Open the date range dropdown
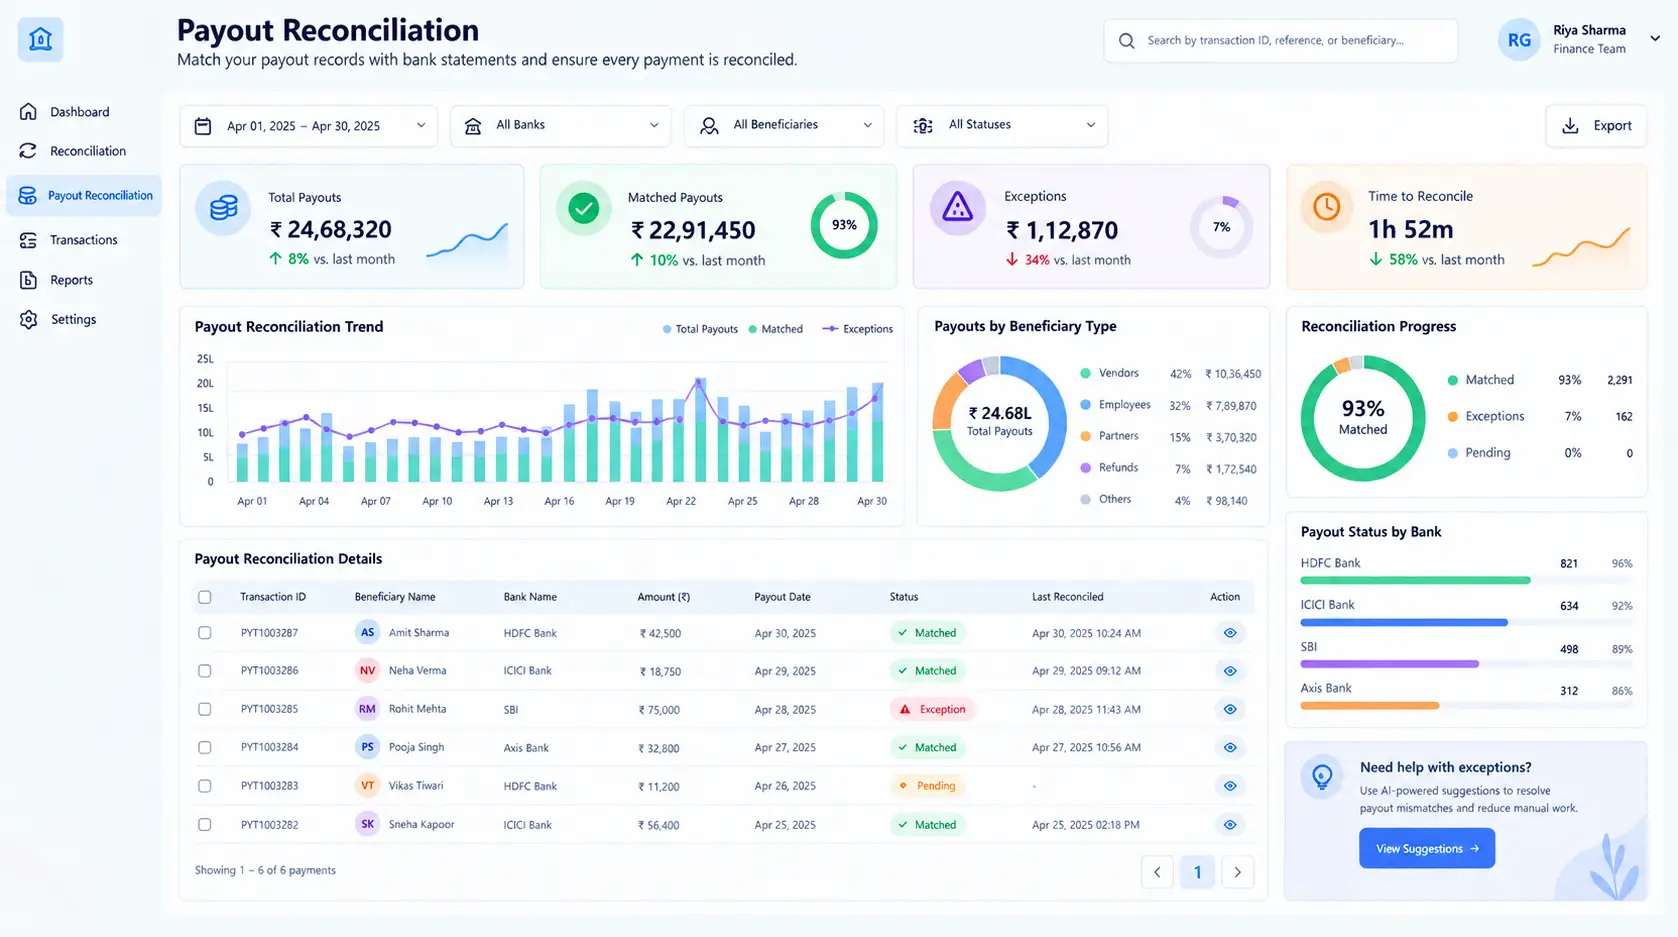Image resolution: width=1678 pixels, height=937 pixels. click(309, 126)
